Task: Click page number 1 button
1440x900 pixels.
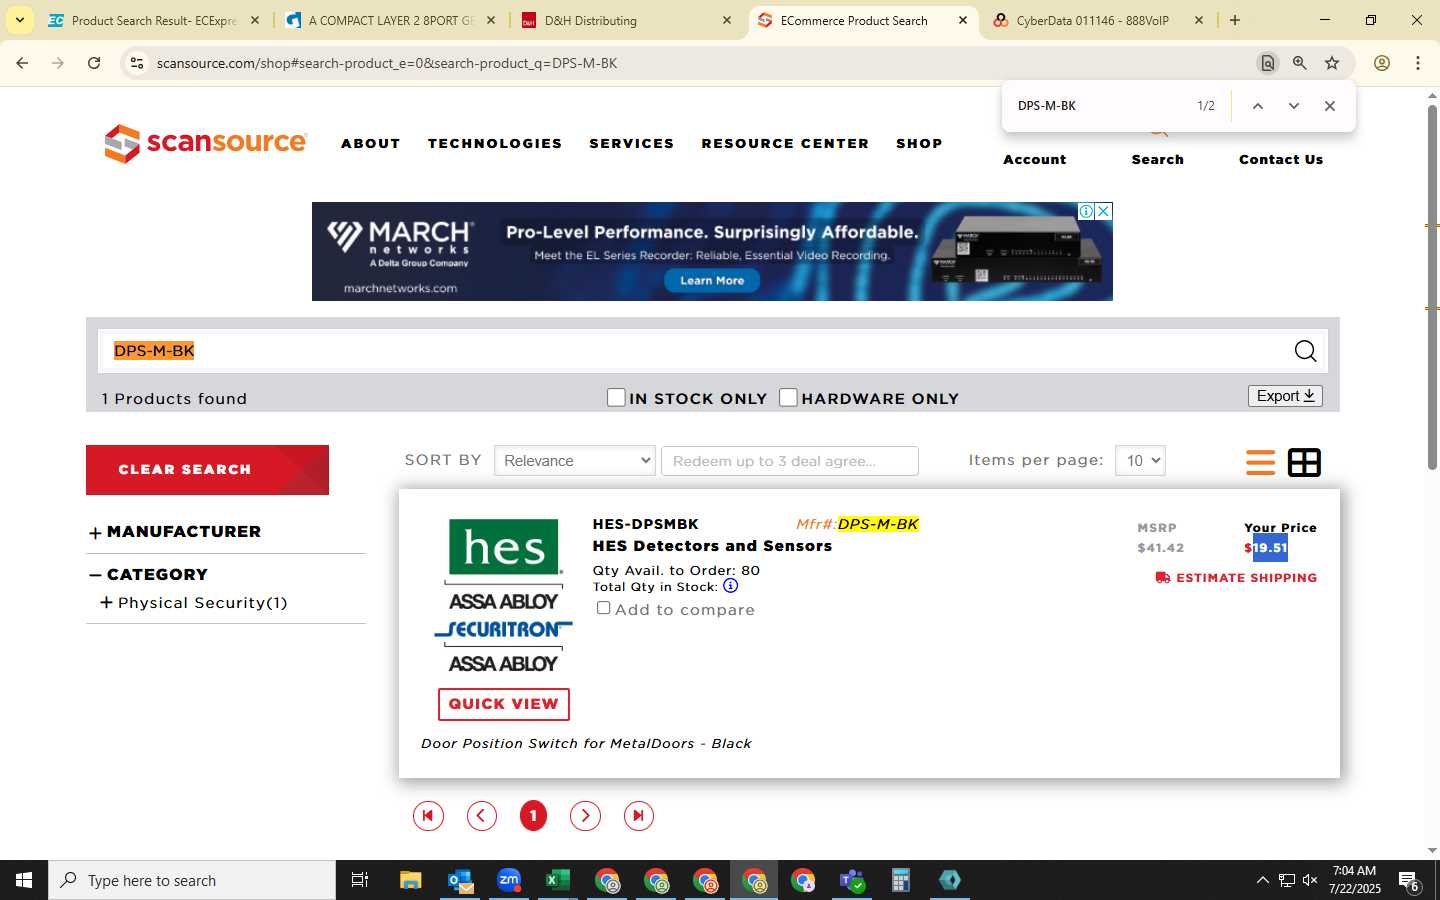Action: coord(533,816)
